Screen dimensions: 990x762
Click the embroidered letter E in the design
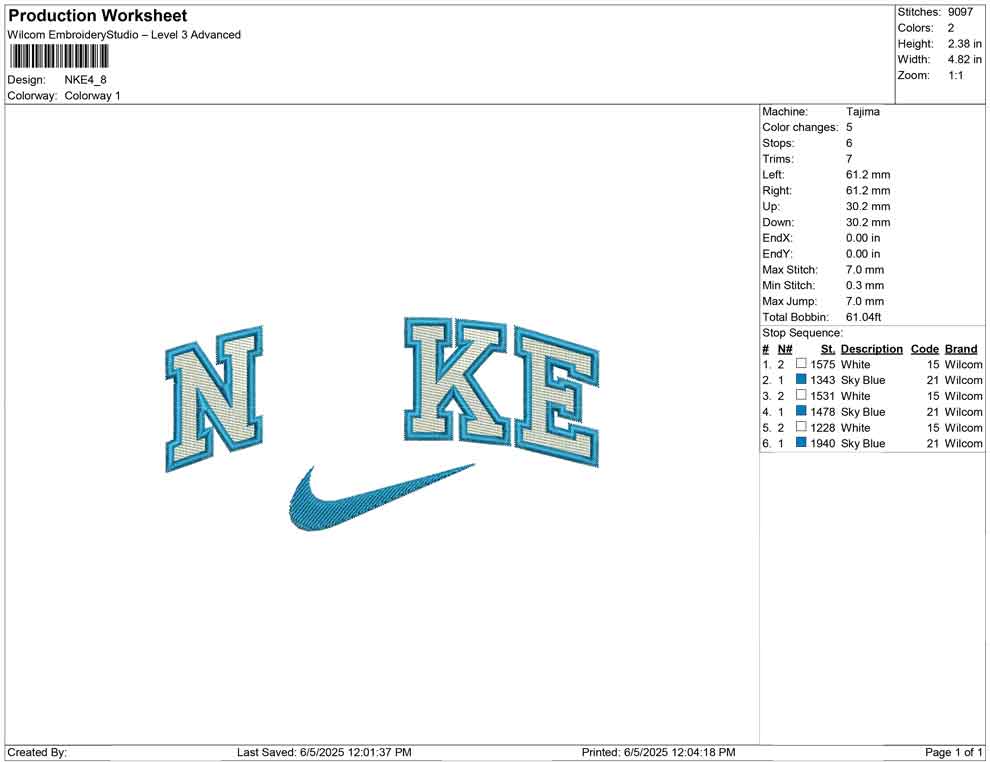556,396
